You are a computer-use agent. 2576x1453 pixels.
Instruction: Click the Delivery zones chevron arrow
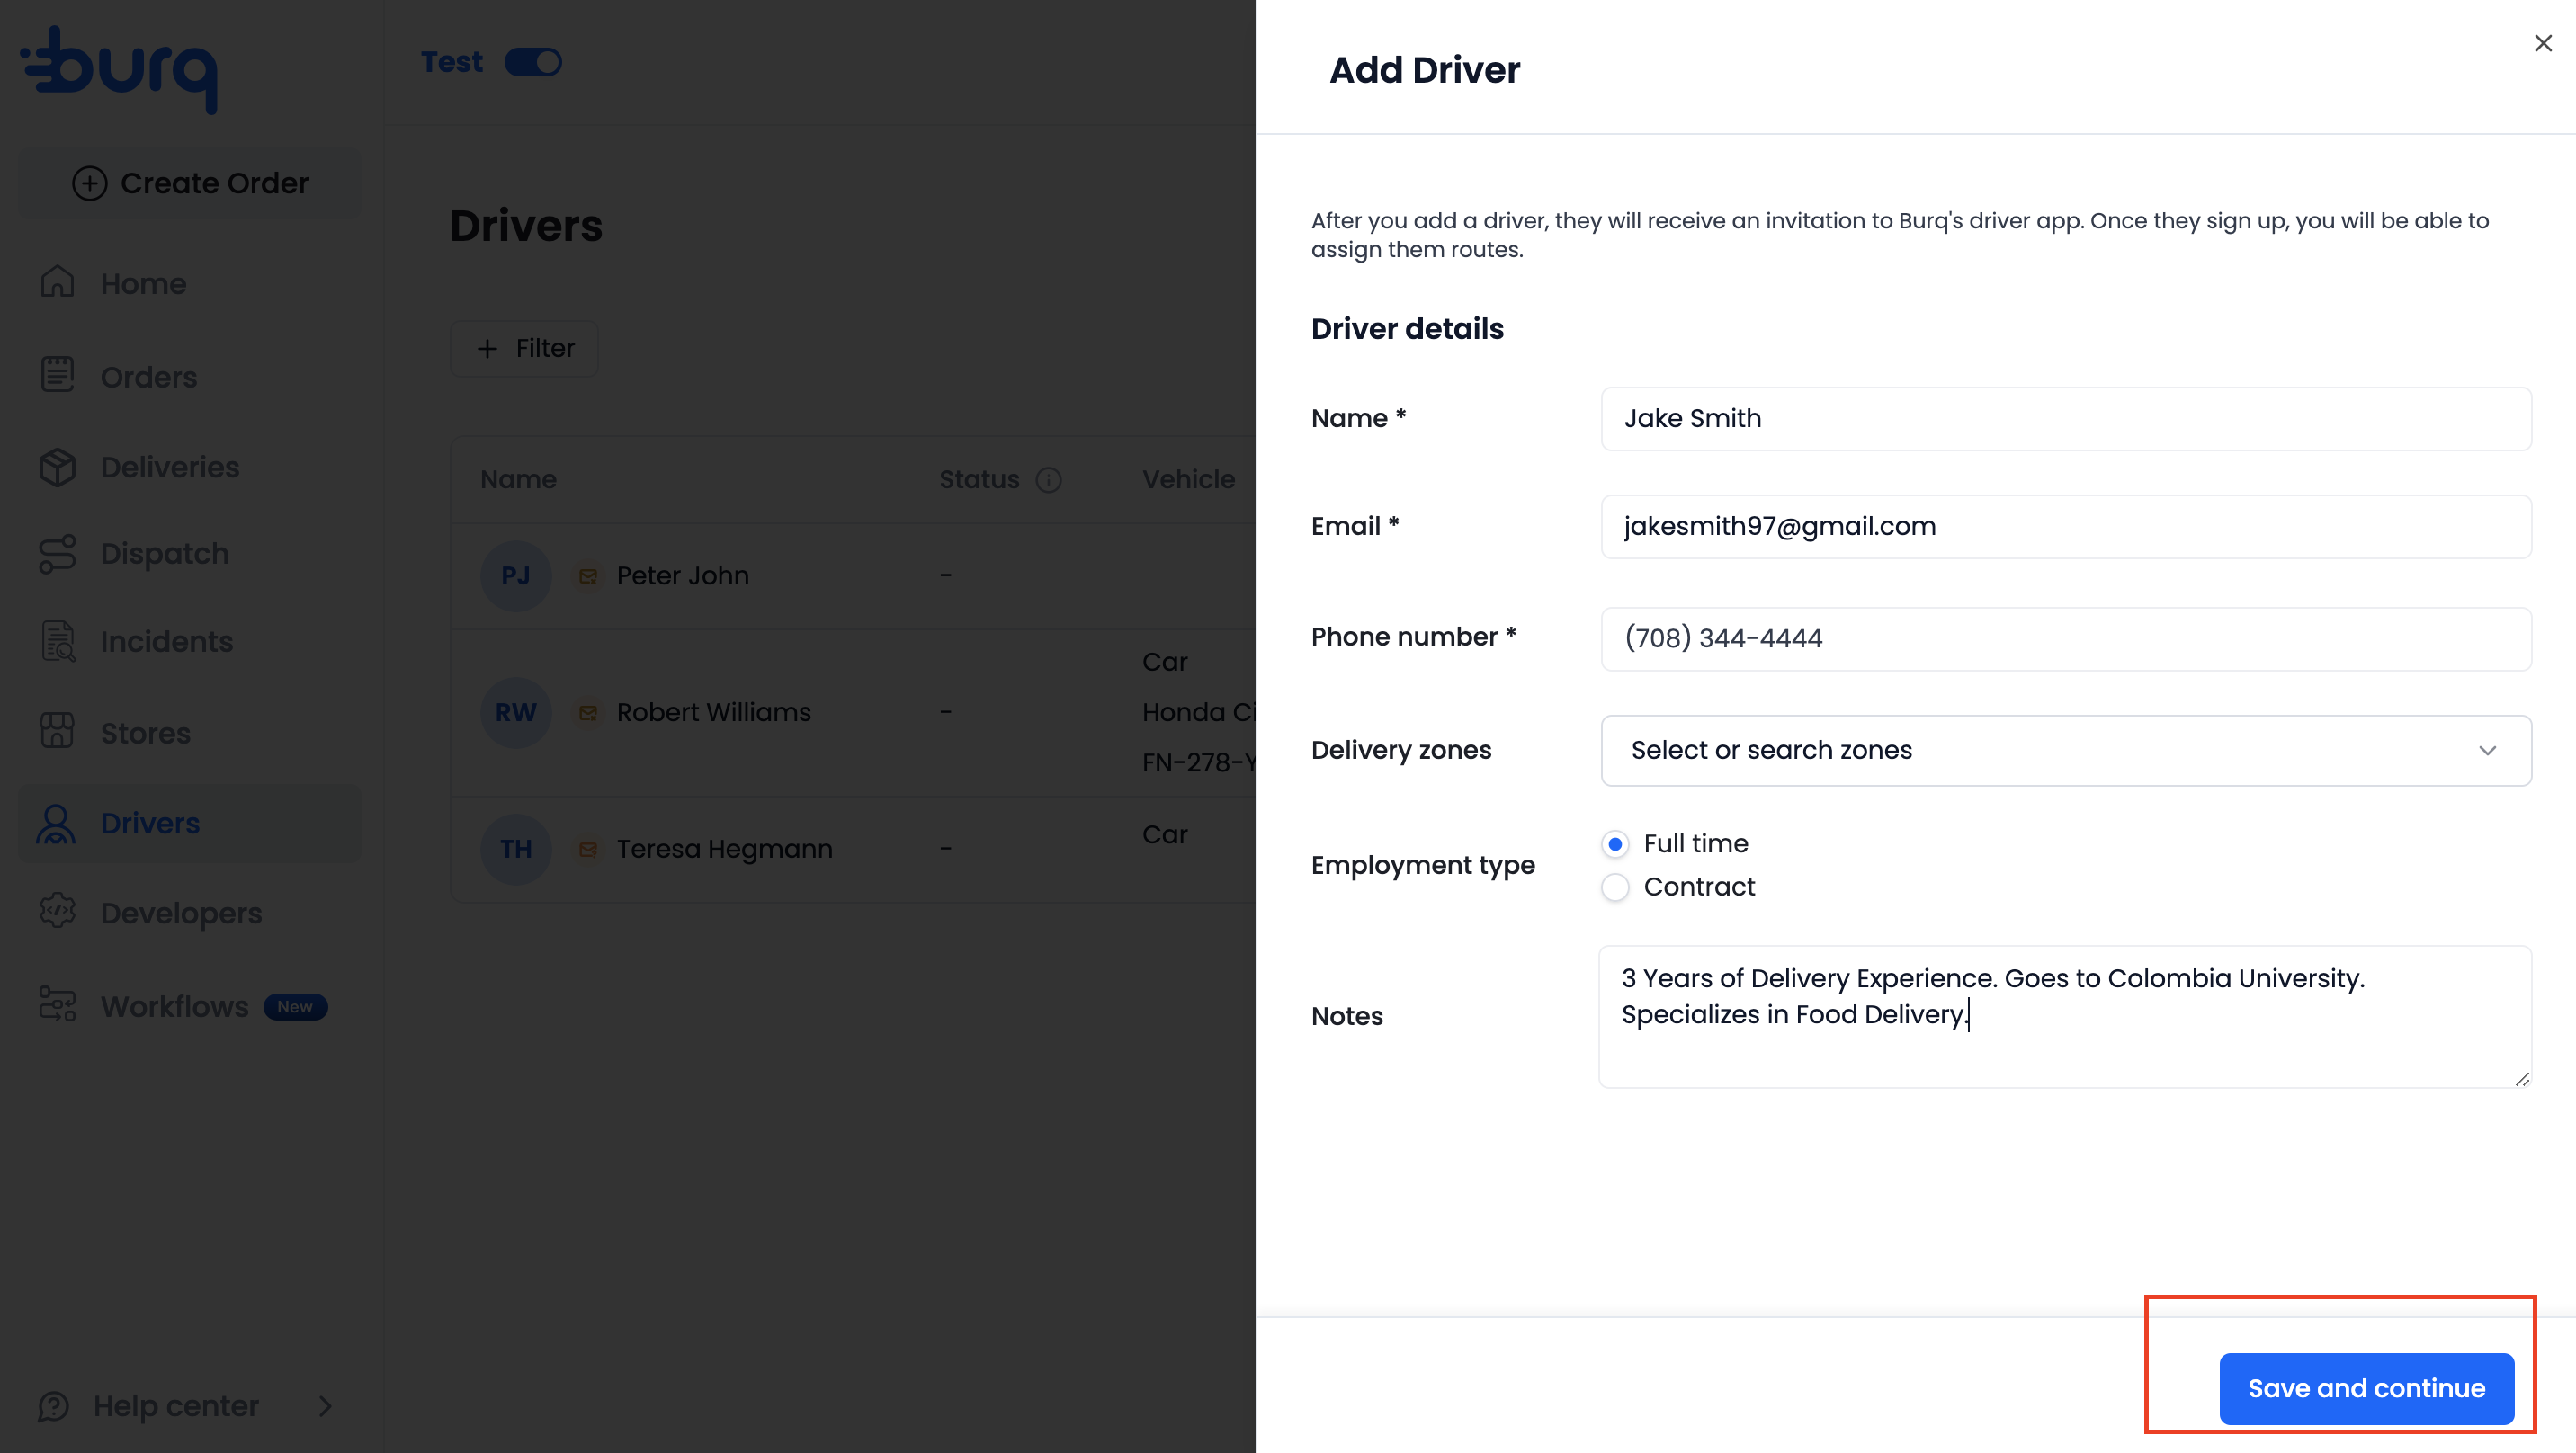point(2488,750)
